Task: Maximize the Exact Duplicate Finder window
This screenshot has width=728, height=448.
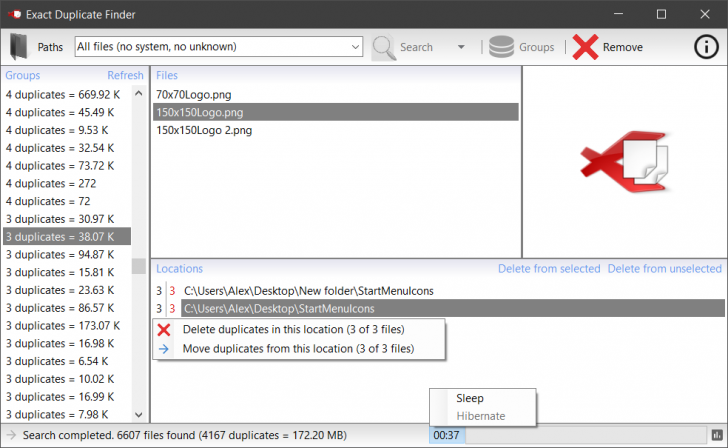Action: [661, 14]
